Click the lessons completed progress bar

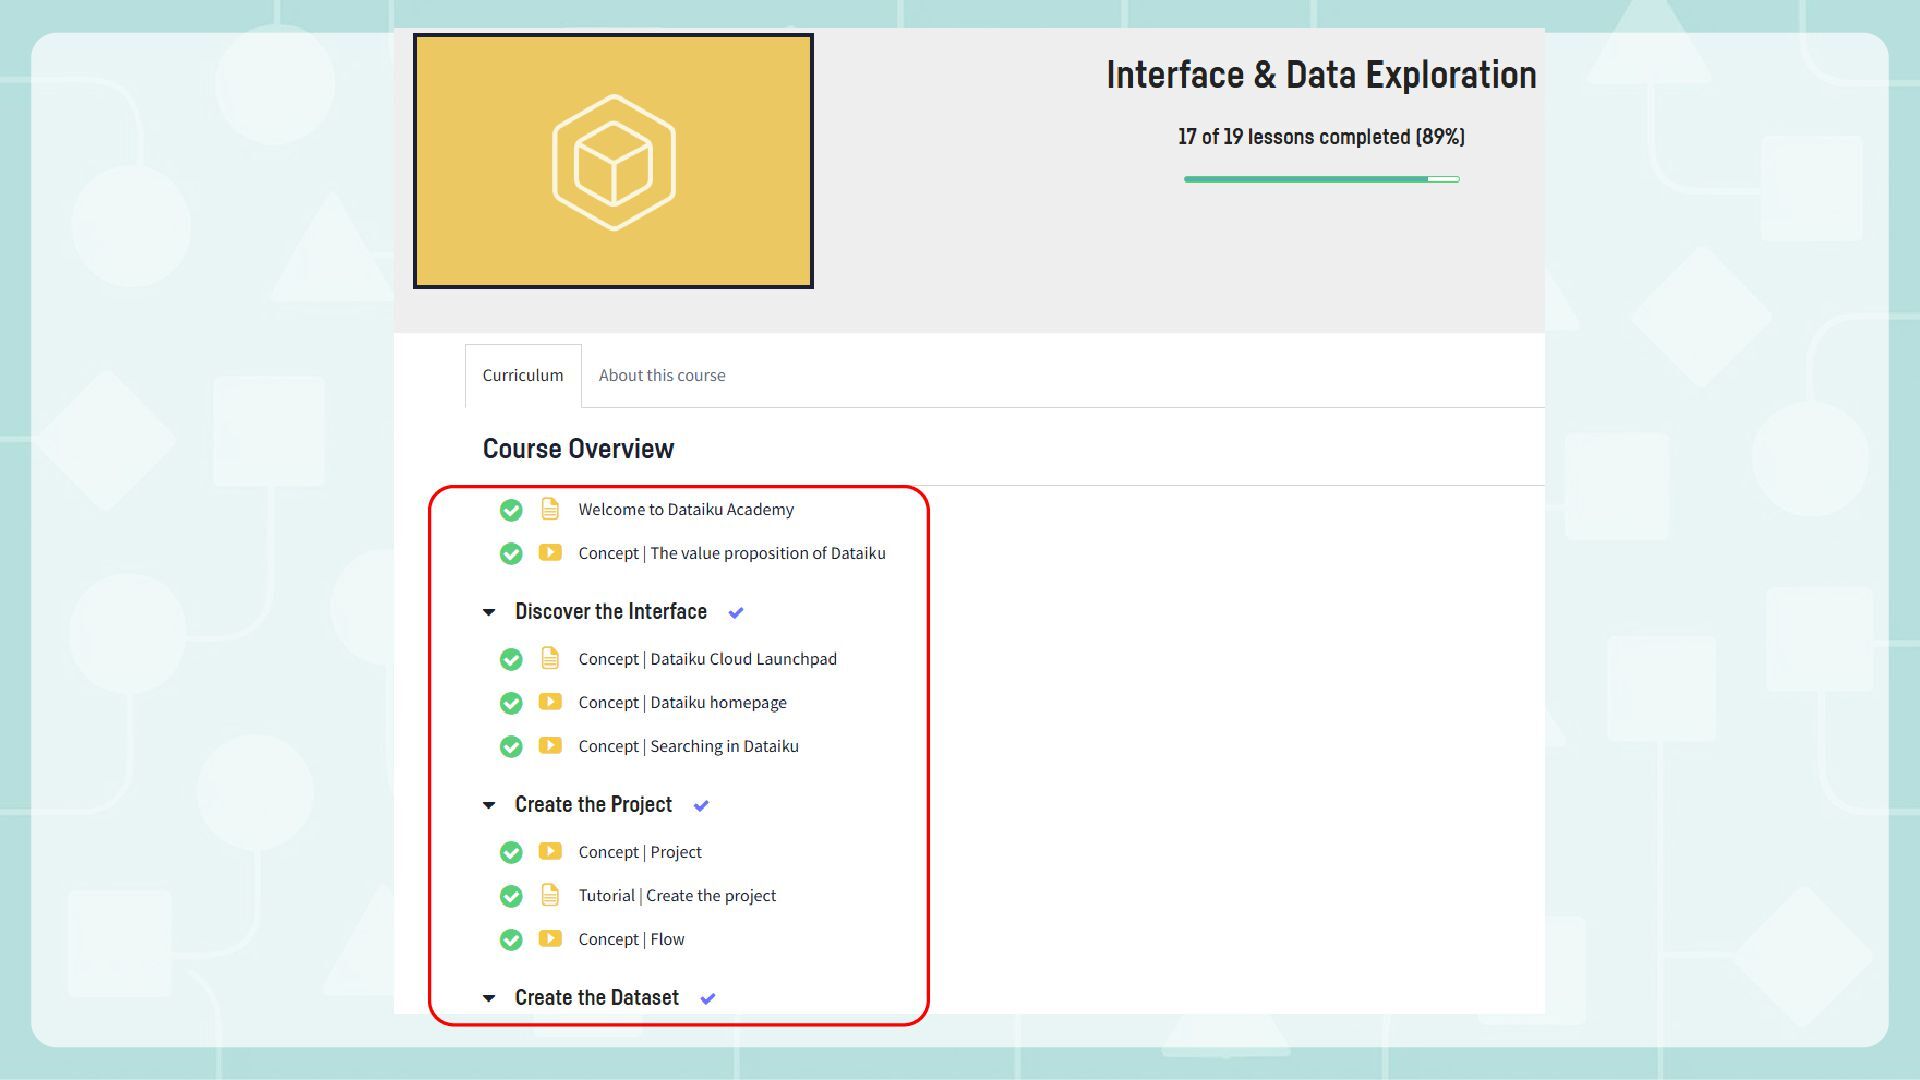[x=1321, y=179]
